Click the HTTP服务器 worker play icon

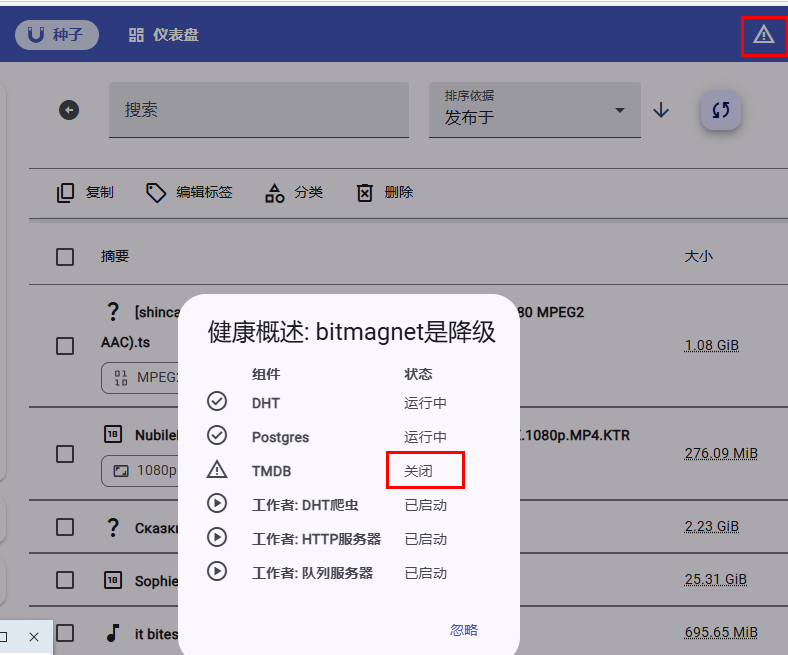tap(217, 537)
